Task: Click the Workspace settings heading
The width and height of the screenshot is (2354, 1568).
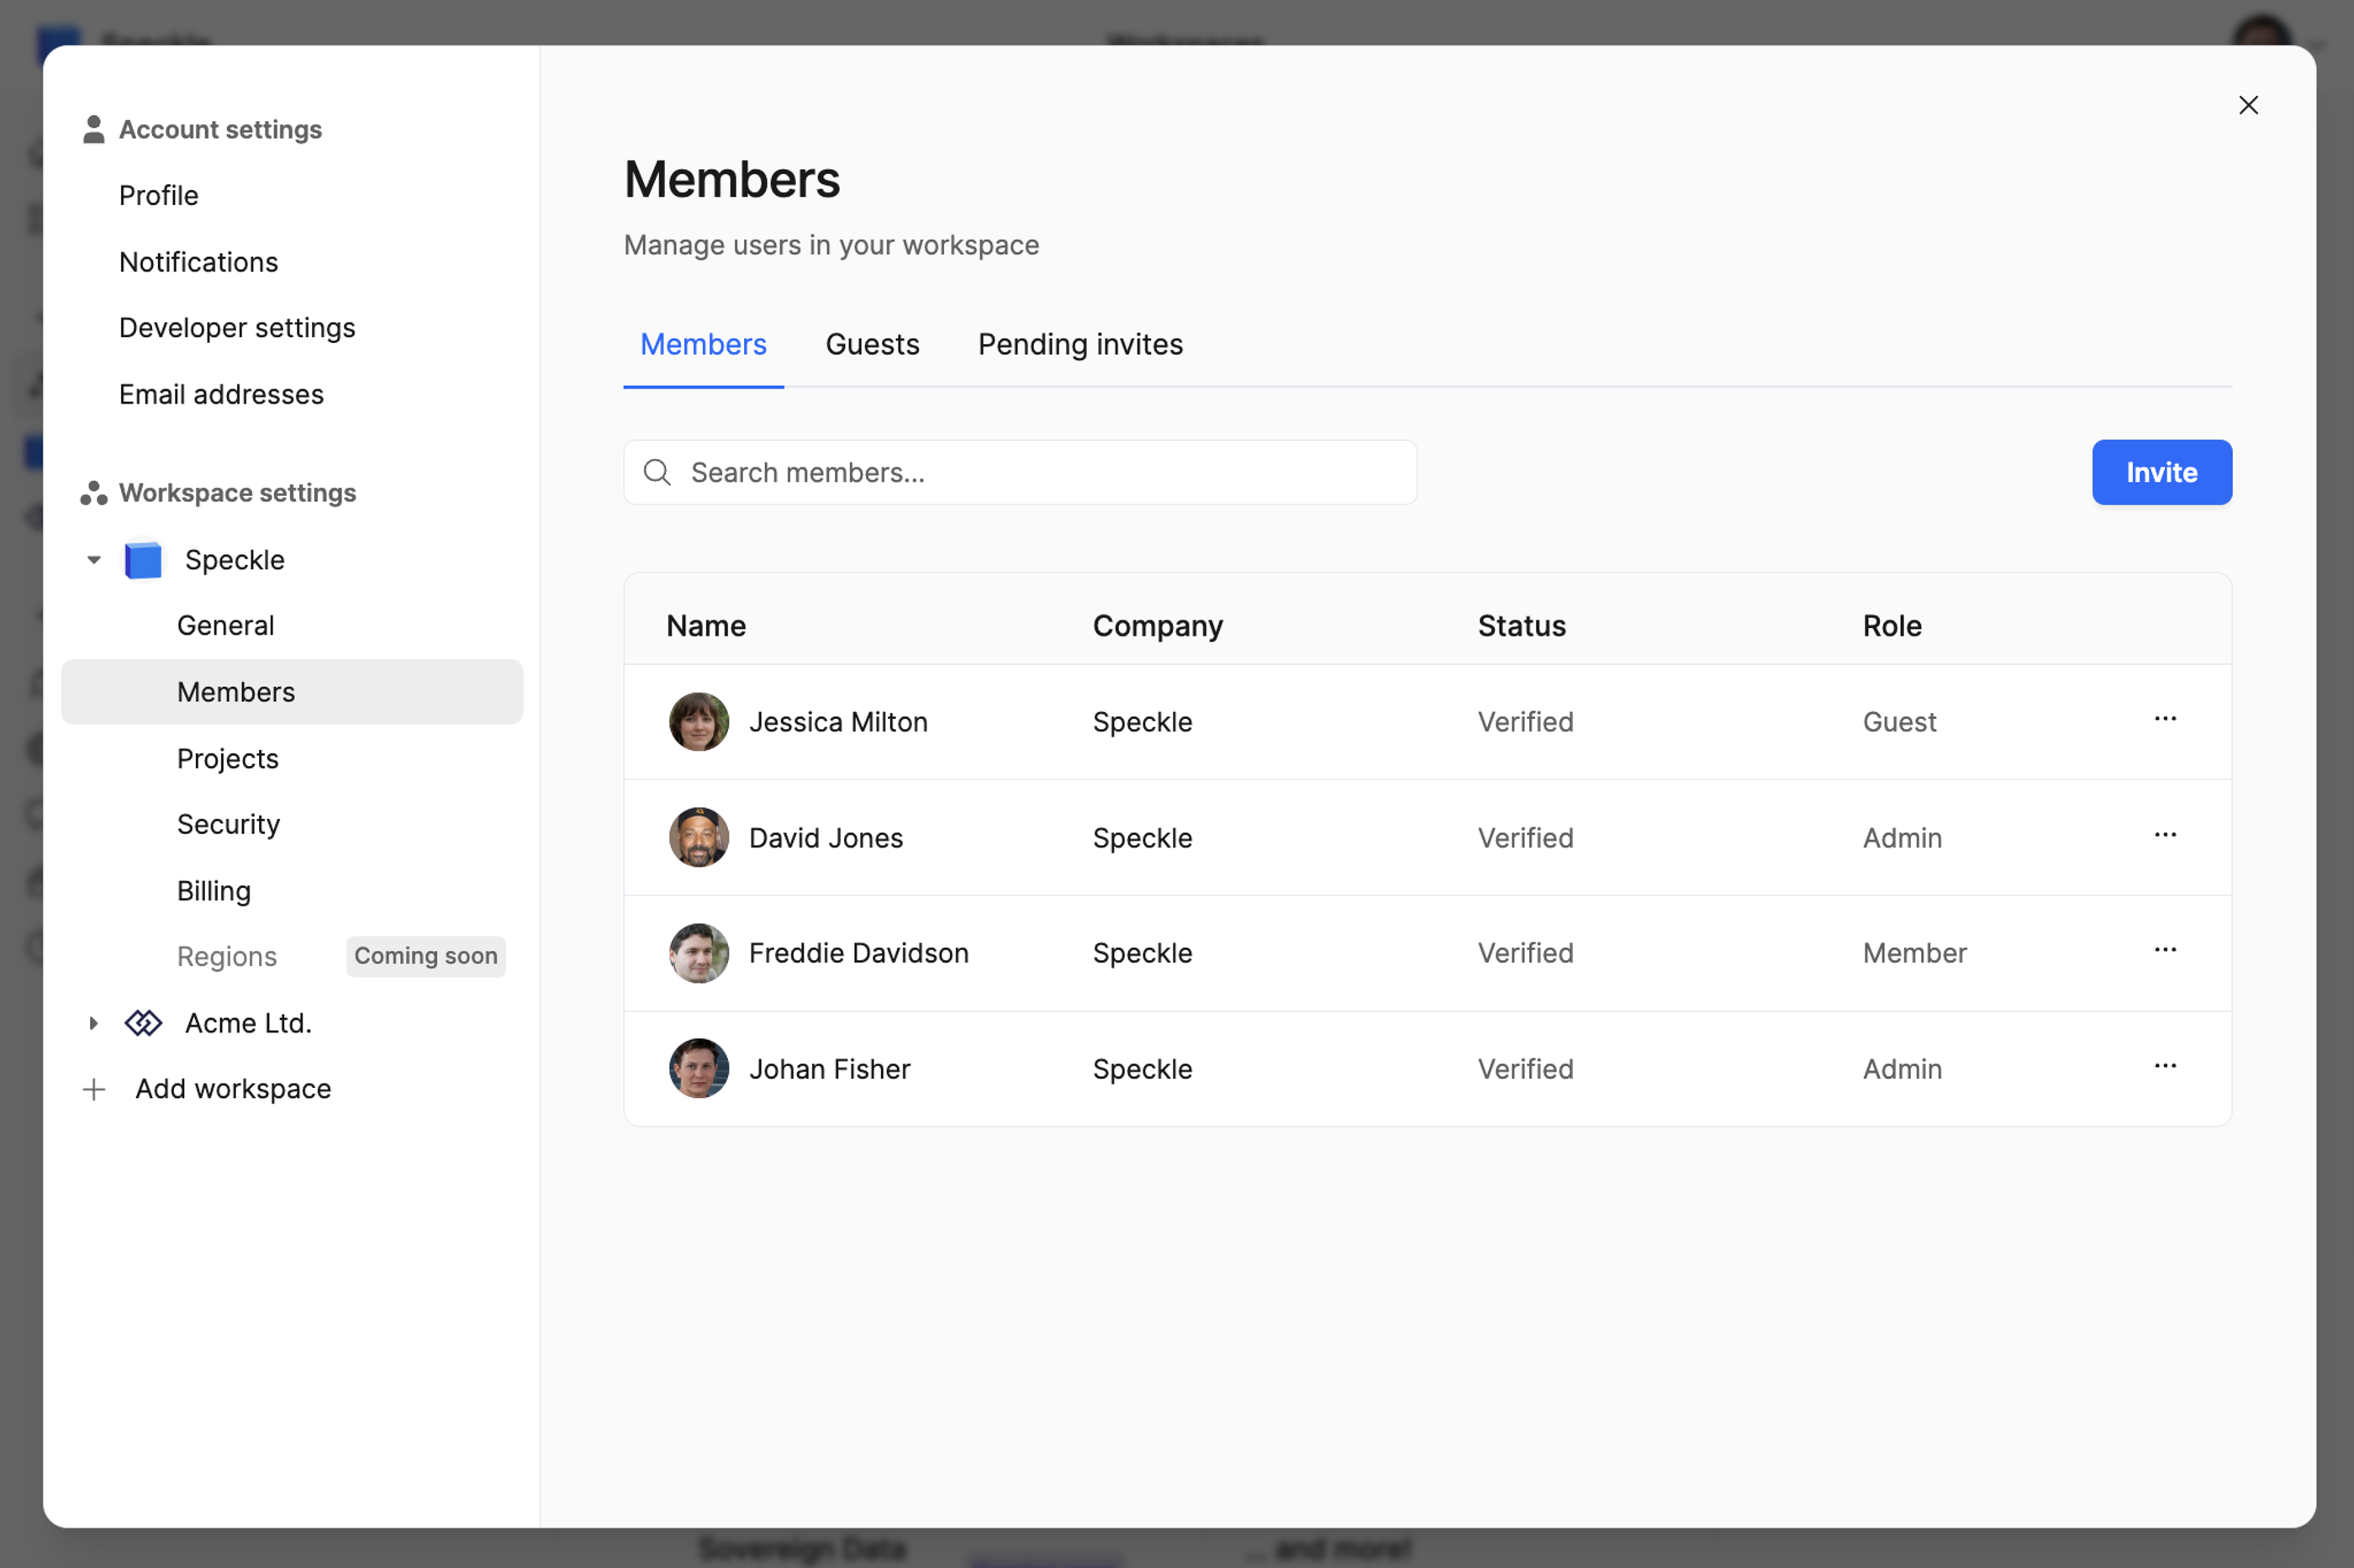Action: click(237, 493)
